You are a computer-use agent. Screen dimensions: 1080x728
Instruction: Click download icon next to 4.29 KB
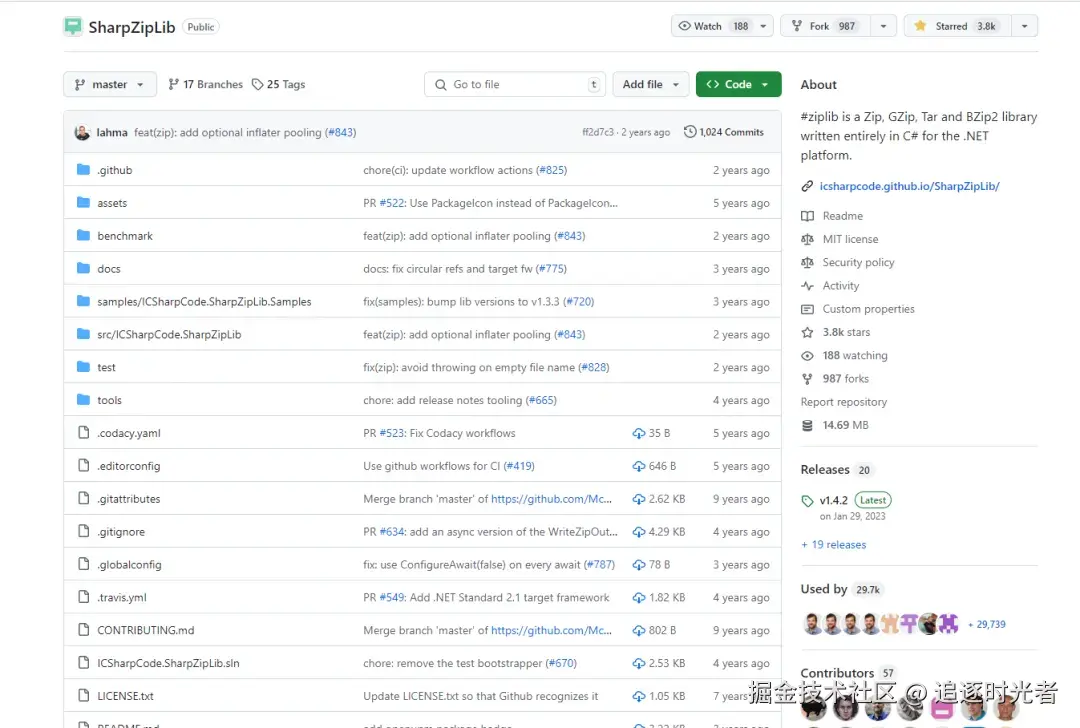point(638,532)
